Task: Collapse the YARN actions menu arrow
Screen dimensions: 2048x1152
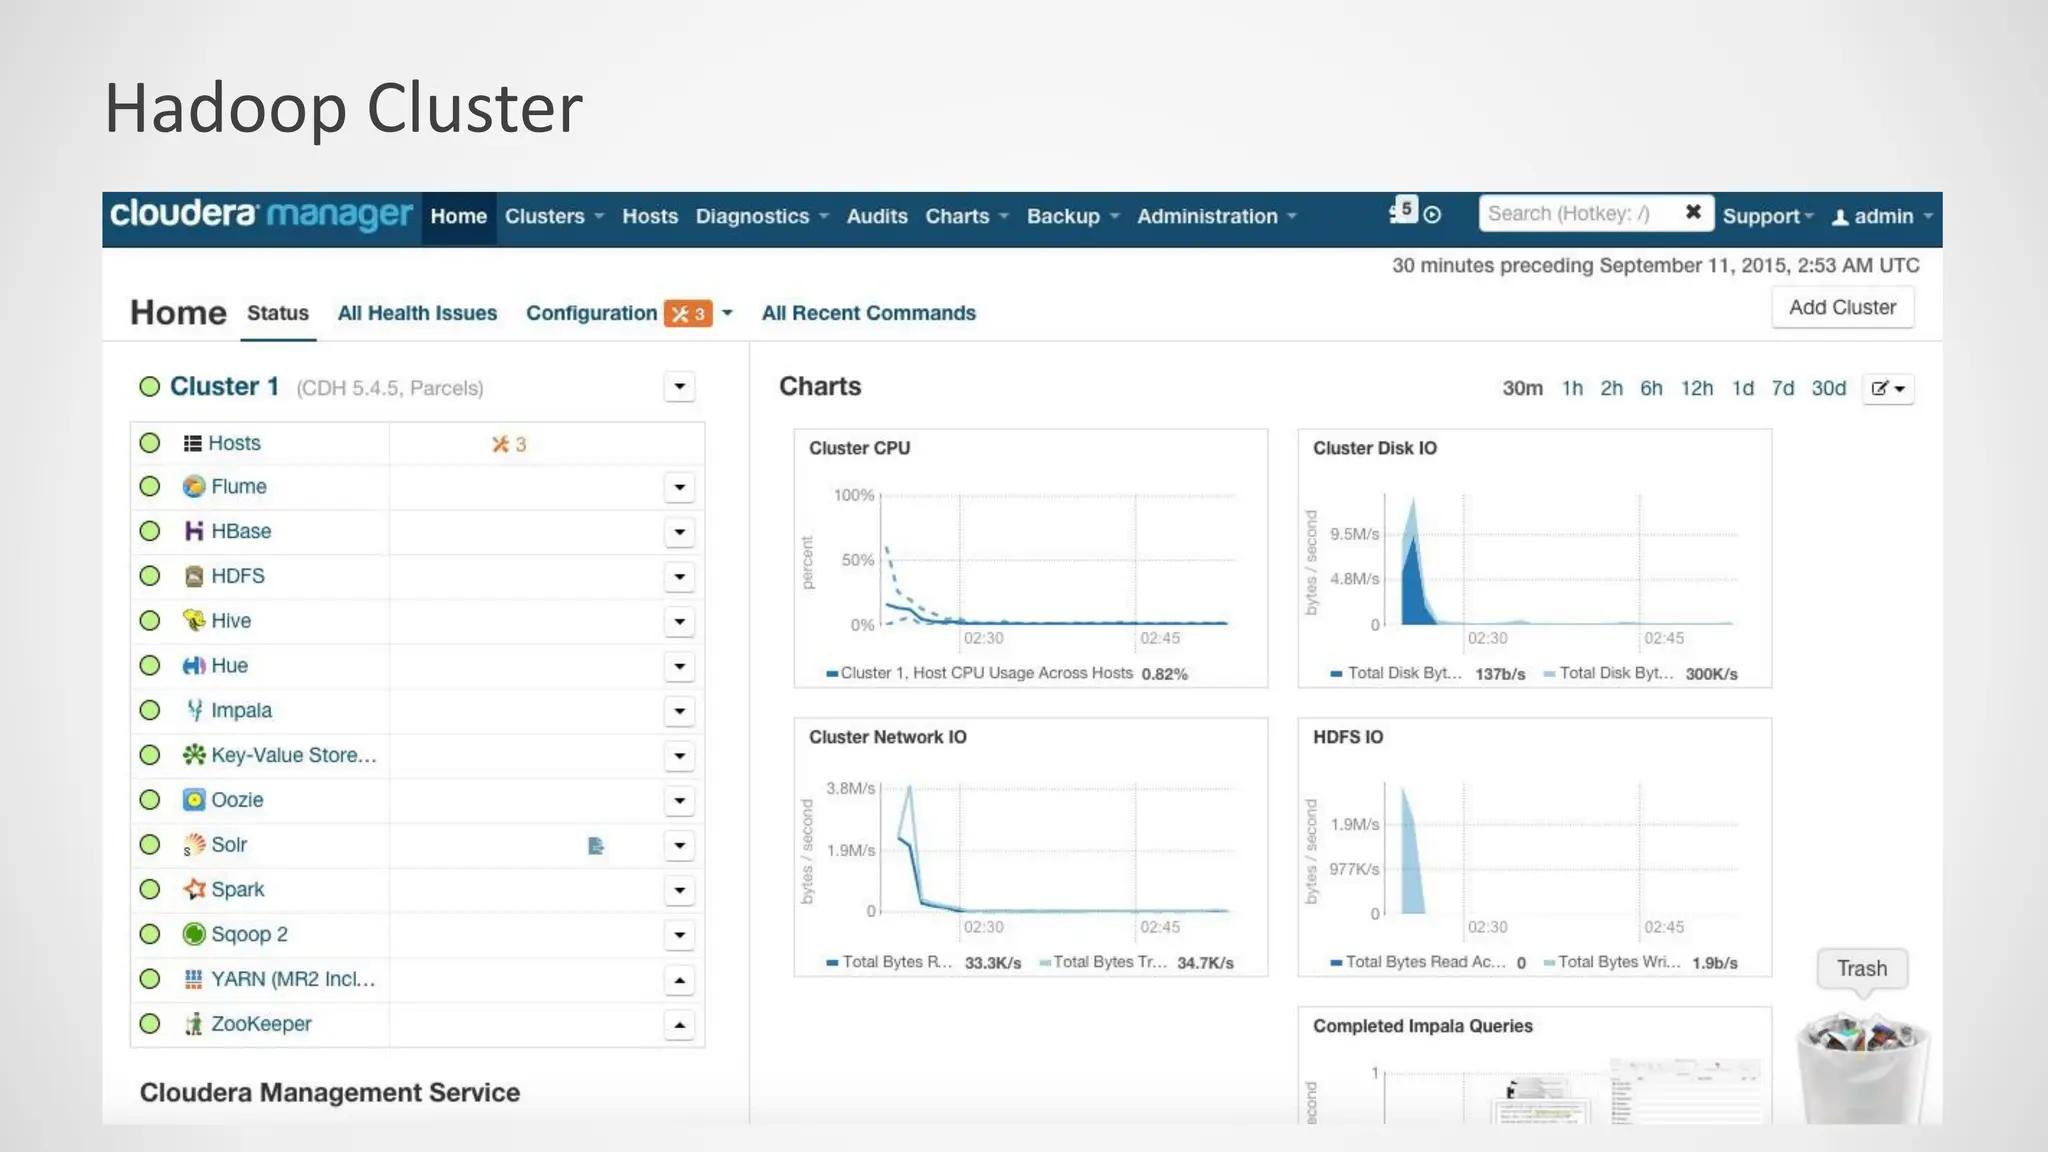Action: click(680, 980)
